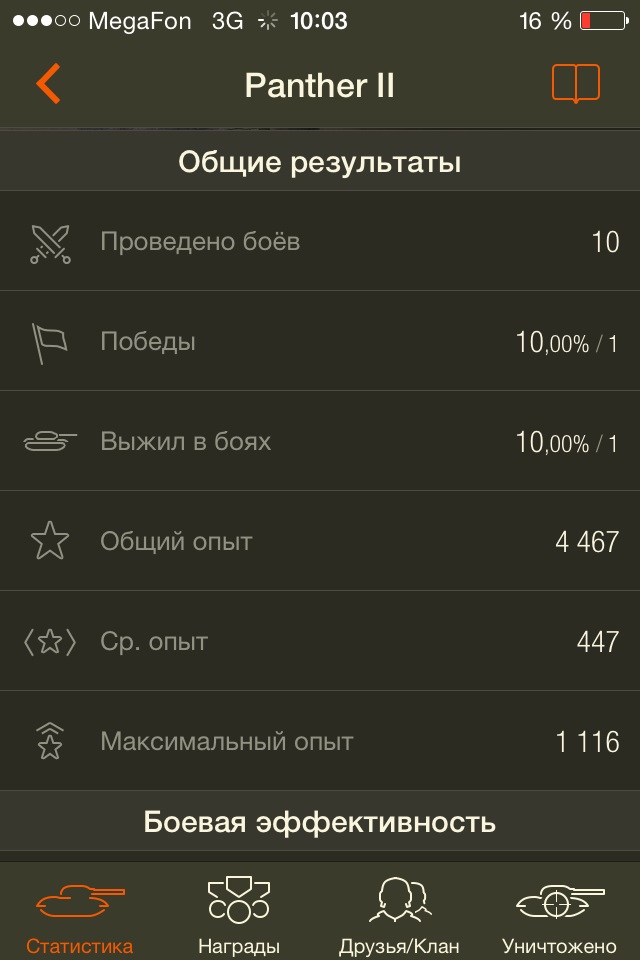Image resolution: width=640 pixels, height=960 pixels.
Task: Tap the flag icon beside Победы
Action: [x=49, y=343]
